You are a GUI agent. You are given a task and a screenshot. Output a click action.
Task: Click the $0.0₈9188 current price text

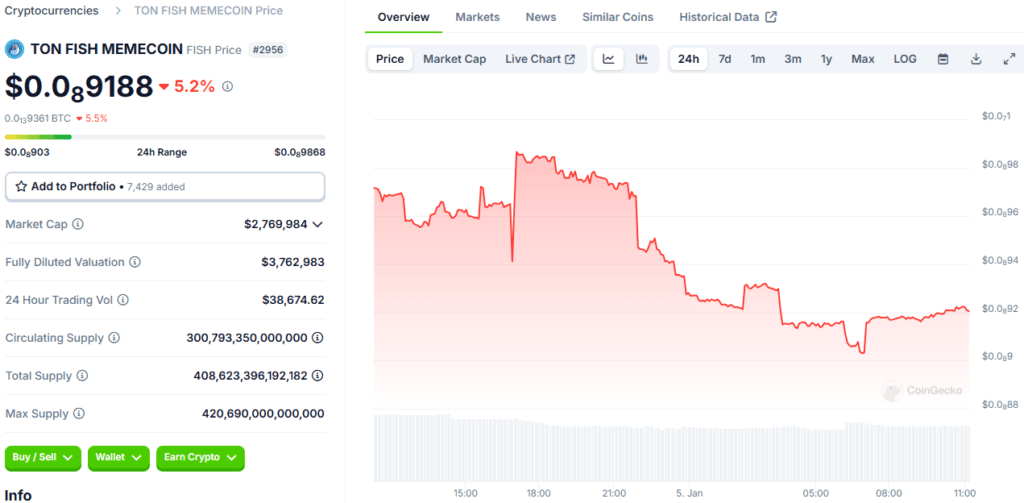pos(79,87)
